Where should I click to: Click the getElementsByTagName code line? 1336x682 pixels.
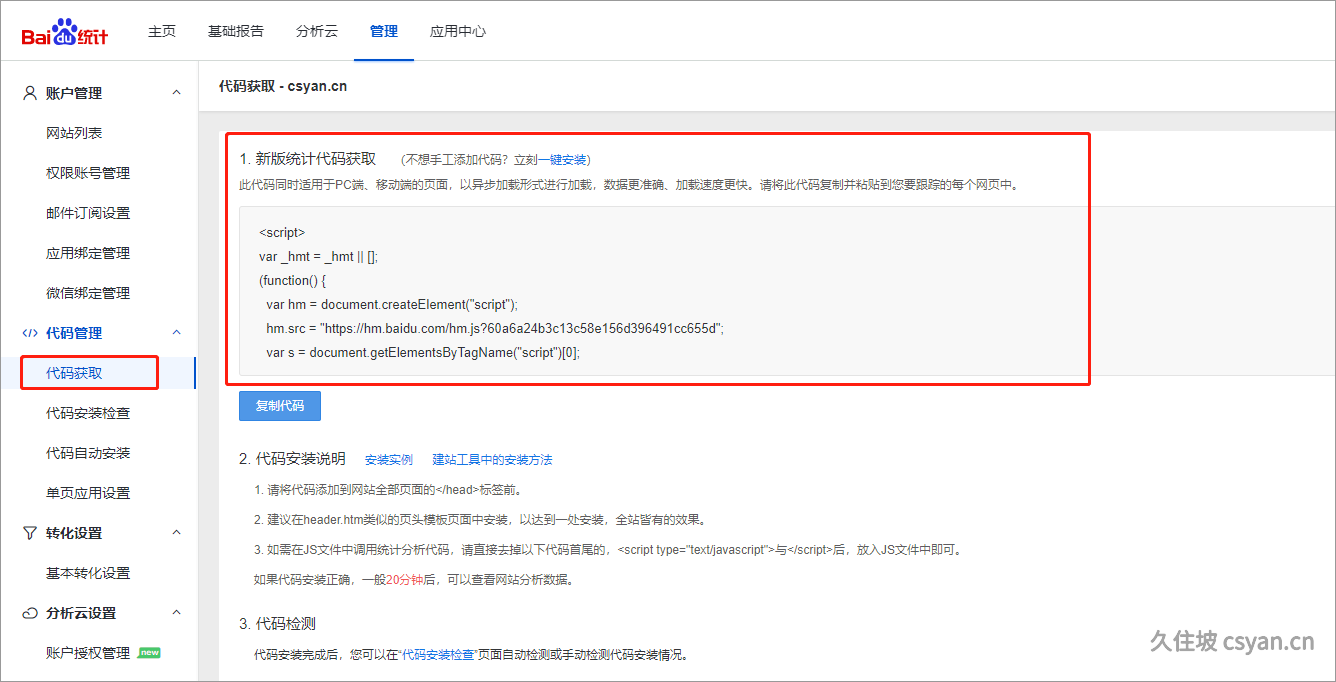tap(423, 352)
